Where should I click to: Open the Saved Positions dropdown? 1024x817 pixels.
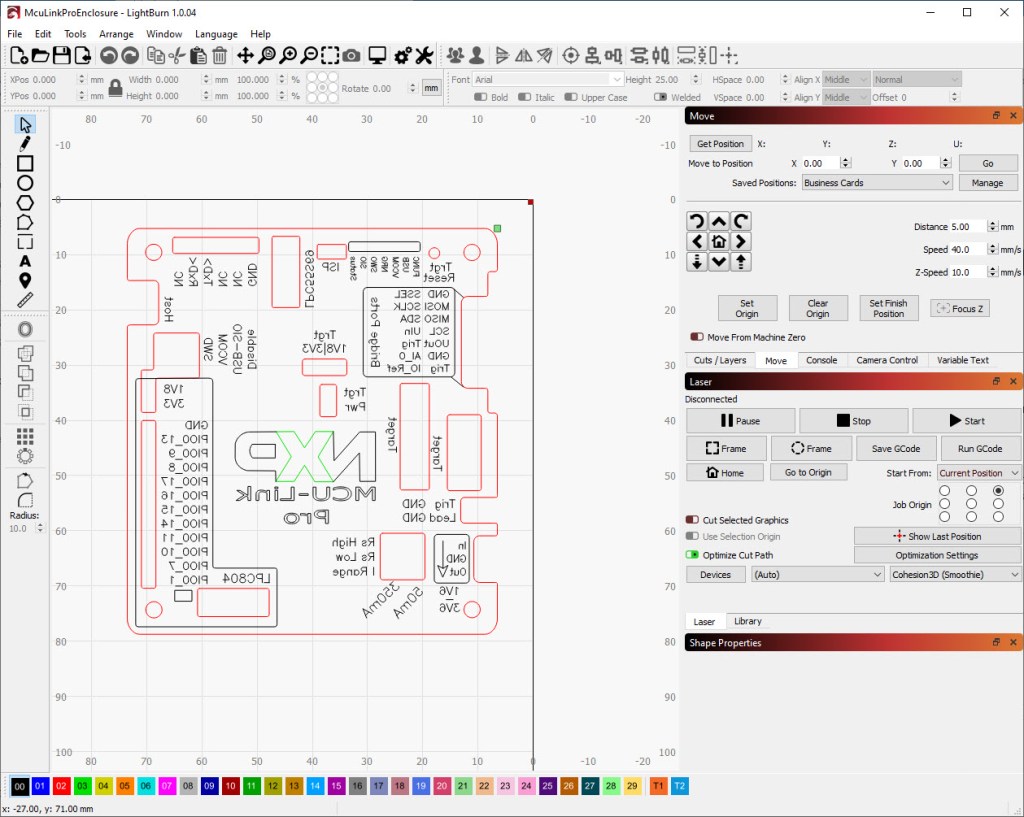(876, 183)
